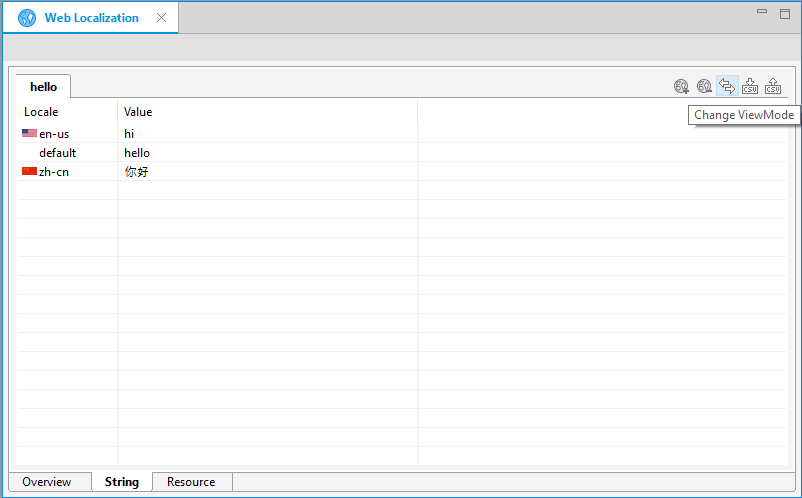Switch to the Overview tab

[47, 482]
